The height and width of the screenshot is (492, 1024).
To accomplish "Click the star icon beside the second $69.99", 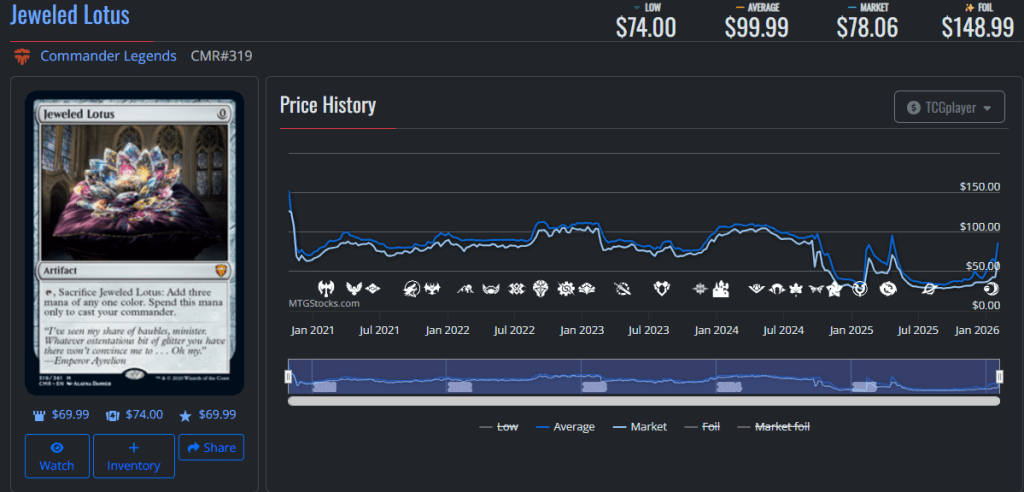I will pyautogui.click(x=186, y=415).
